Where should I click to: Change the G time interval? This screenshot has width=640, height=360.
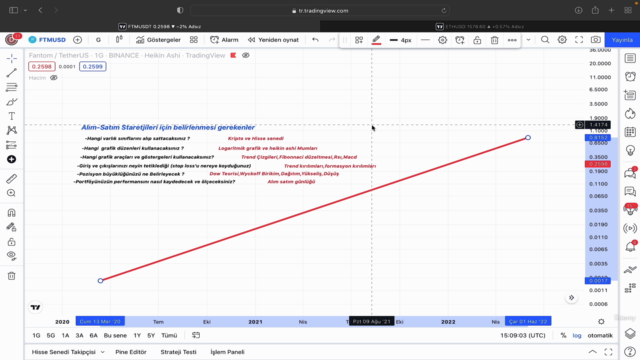click(98, 40)
